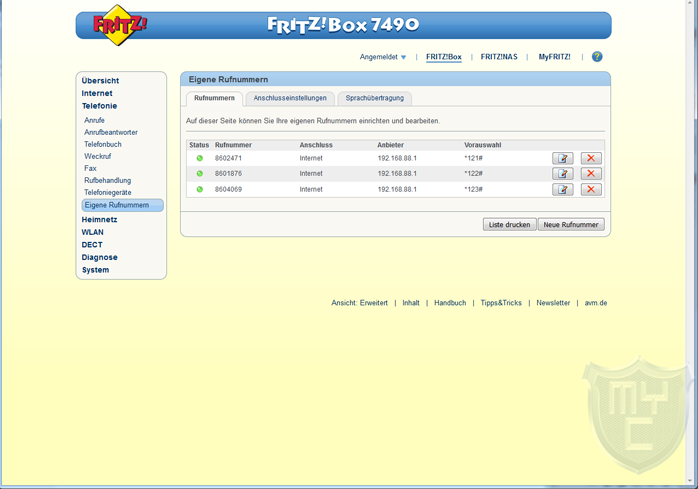
Task: Switch to the Sprachübertragung tab
Action: (376, 98)
